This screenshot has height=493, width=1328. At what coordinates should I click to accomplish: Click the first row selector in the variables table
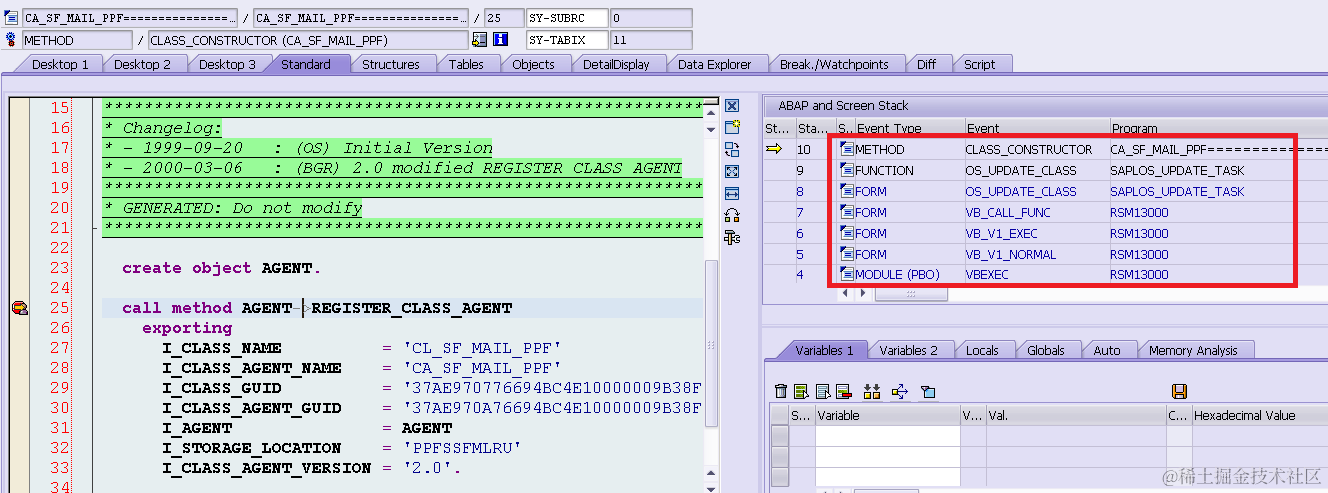(x=779, y=434)
